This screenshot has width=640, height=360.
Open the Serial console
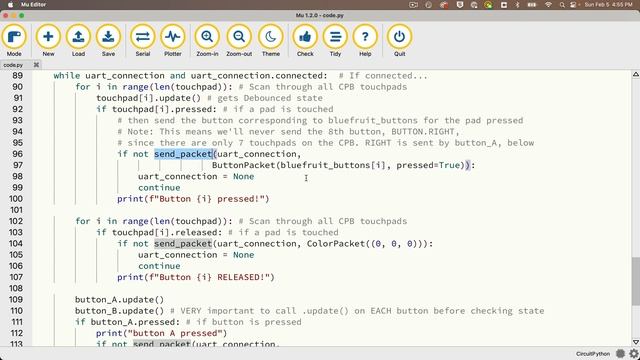pyautogui.click(x=142, y=40)
